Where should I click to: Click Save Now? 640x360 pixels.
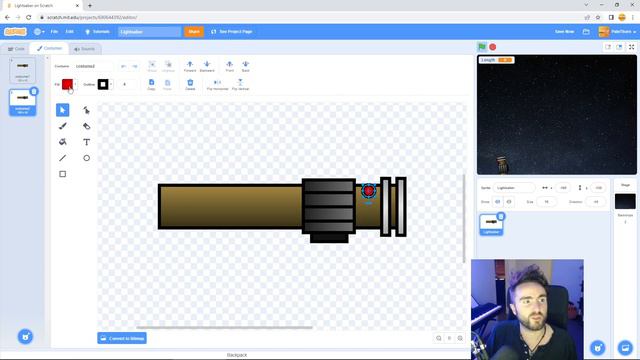564,31
